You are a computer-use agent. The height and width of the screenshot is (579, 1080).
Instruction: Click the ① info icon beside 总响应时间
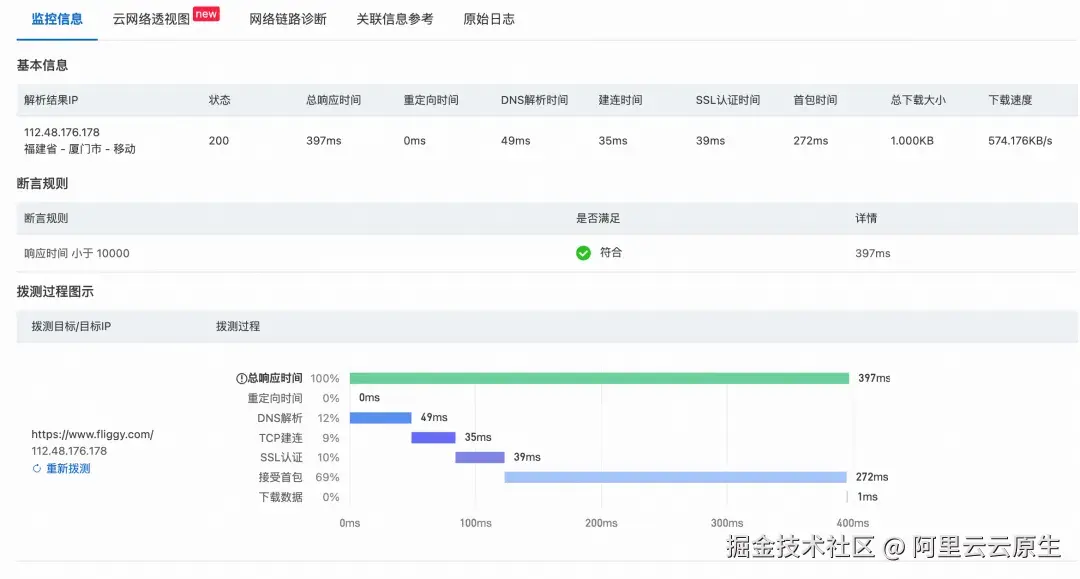click(241, 377)
